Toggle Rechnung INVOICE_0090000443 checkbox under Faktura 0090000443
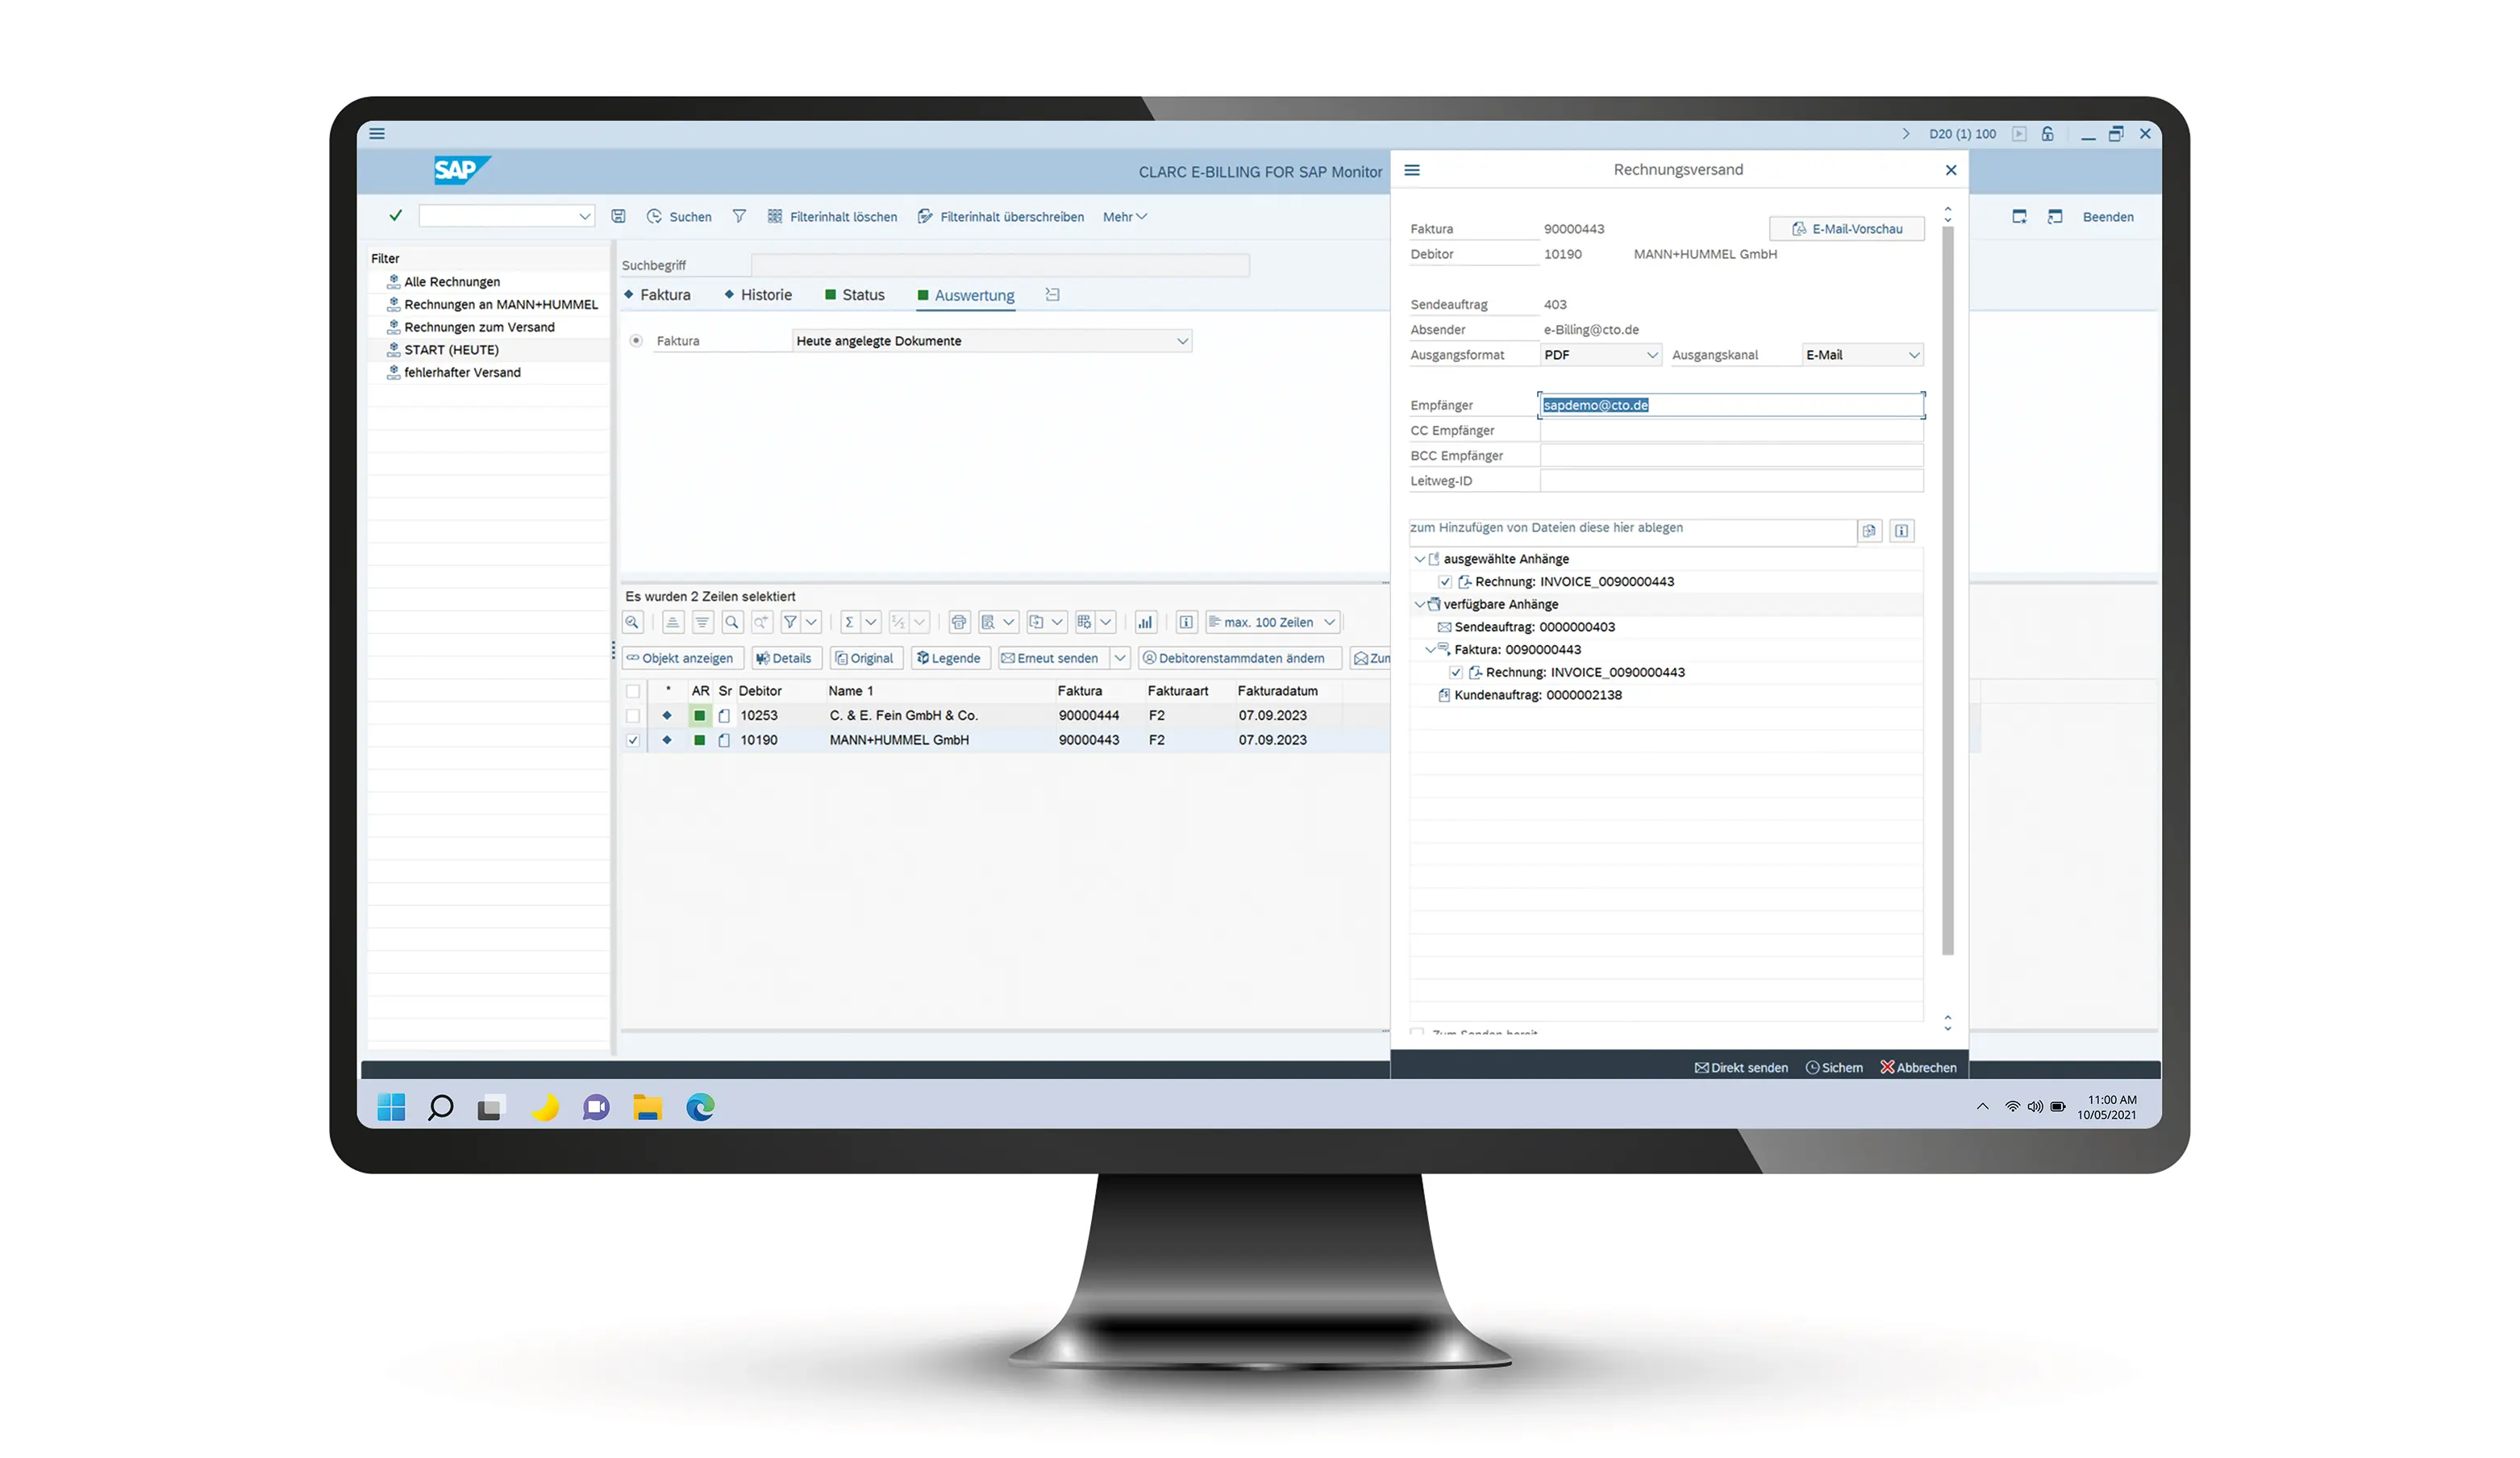 pyautogui.click(x=1456, y=673)
